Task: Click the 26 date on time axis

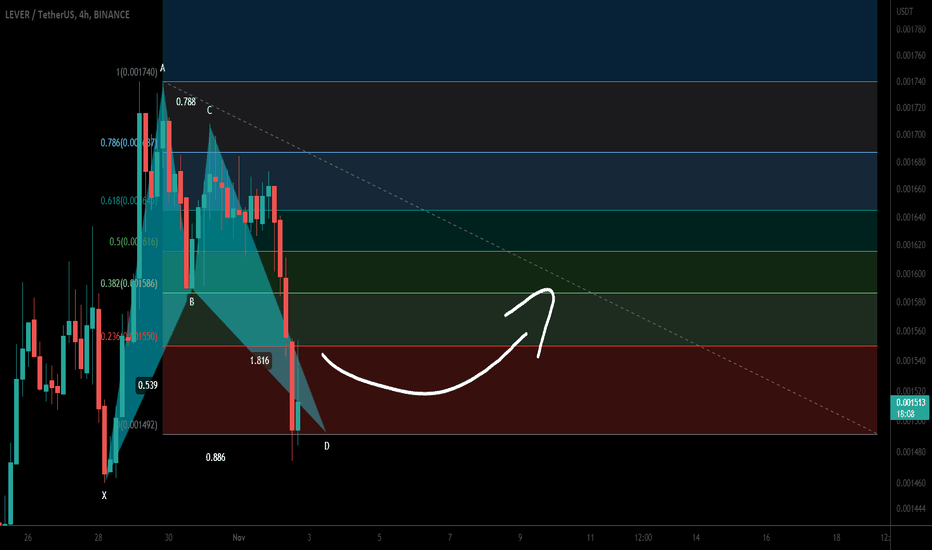Action: point(28,538)
